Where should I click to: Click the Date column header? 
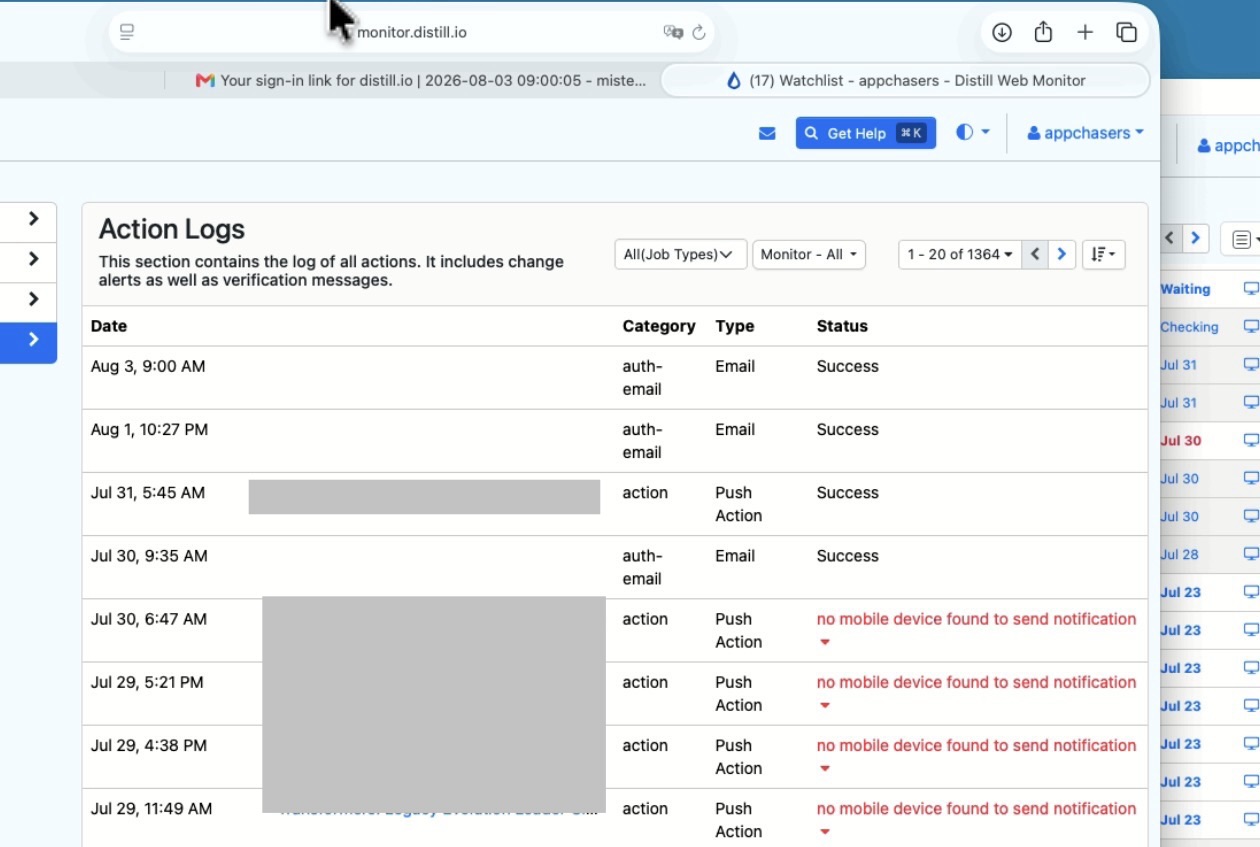pyautogui.click(x=109, y=326)
